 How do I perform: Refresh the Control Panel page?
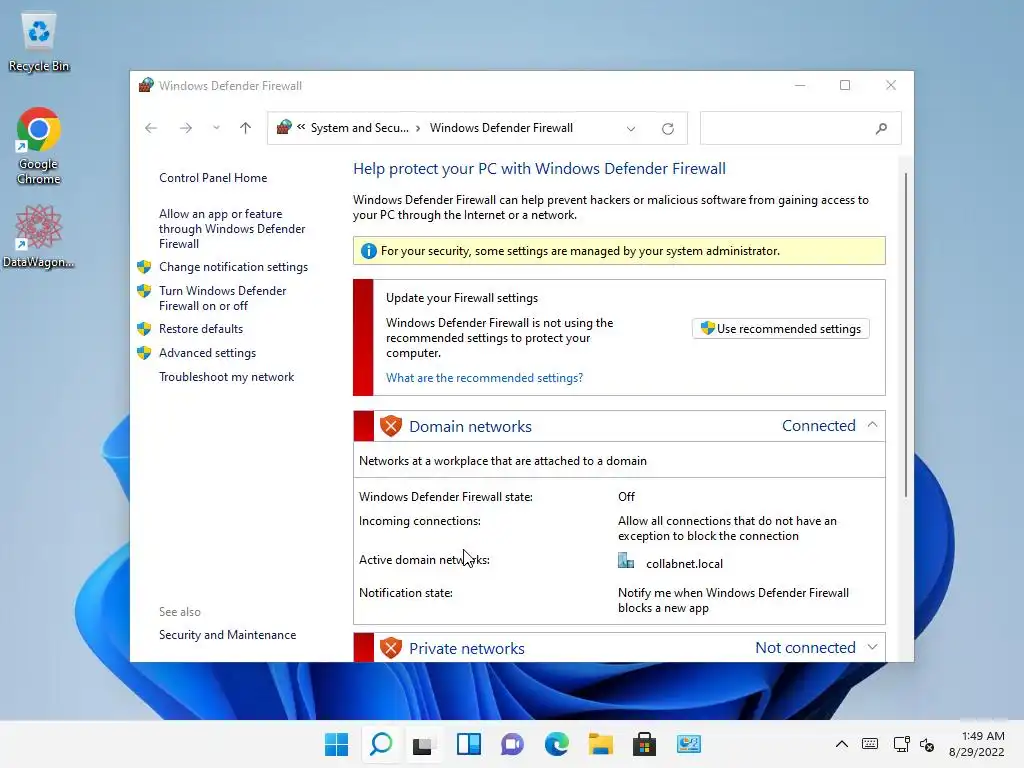(667, 129)
